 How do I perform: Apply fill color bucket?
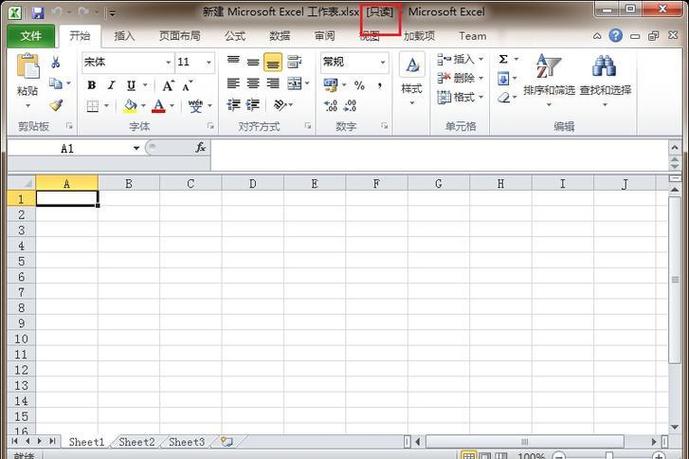click(x=130, y=106)
